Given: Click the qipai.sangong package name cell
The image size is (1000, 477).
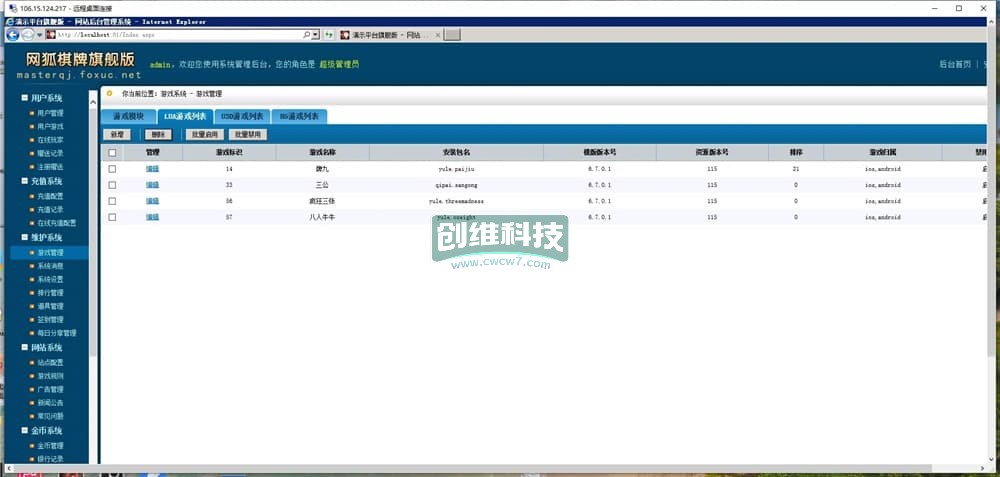Looking at the screenshot, I should [x=456, y=185].
